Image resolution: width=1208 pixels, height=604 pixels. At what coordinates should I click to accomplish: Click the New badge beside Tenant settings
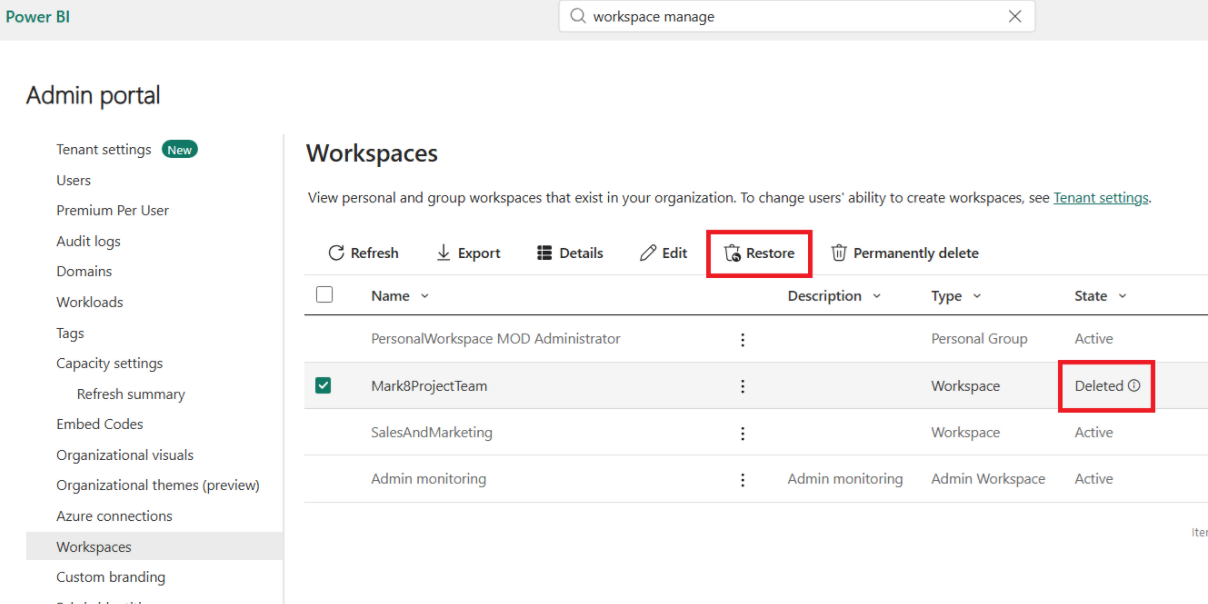[180, 150]
